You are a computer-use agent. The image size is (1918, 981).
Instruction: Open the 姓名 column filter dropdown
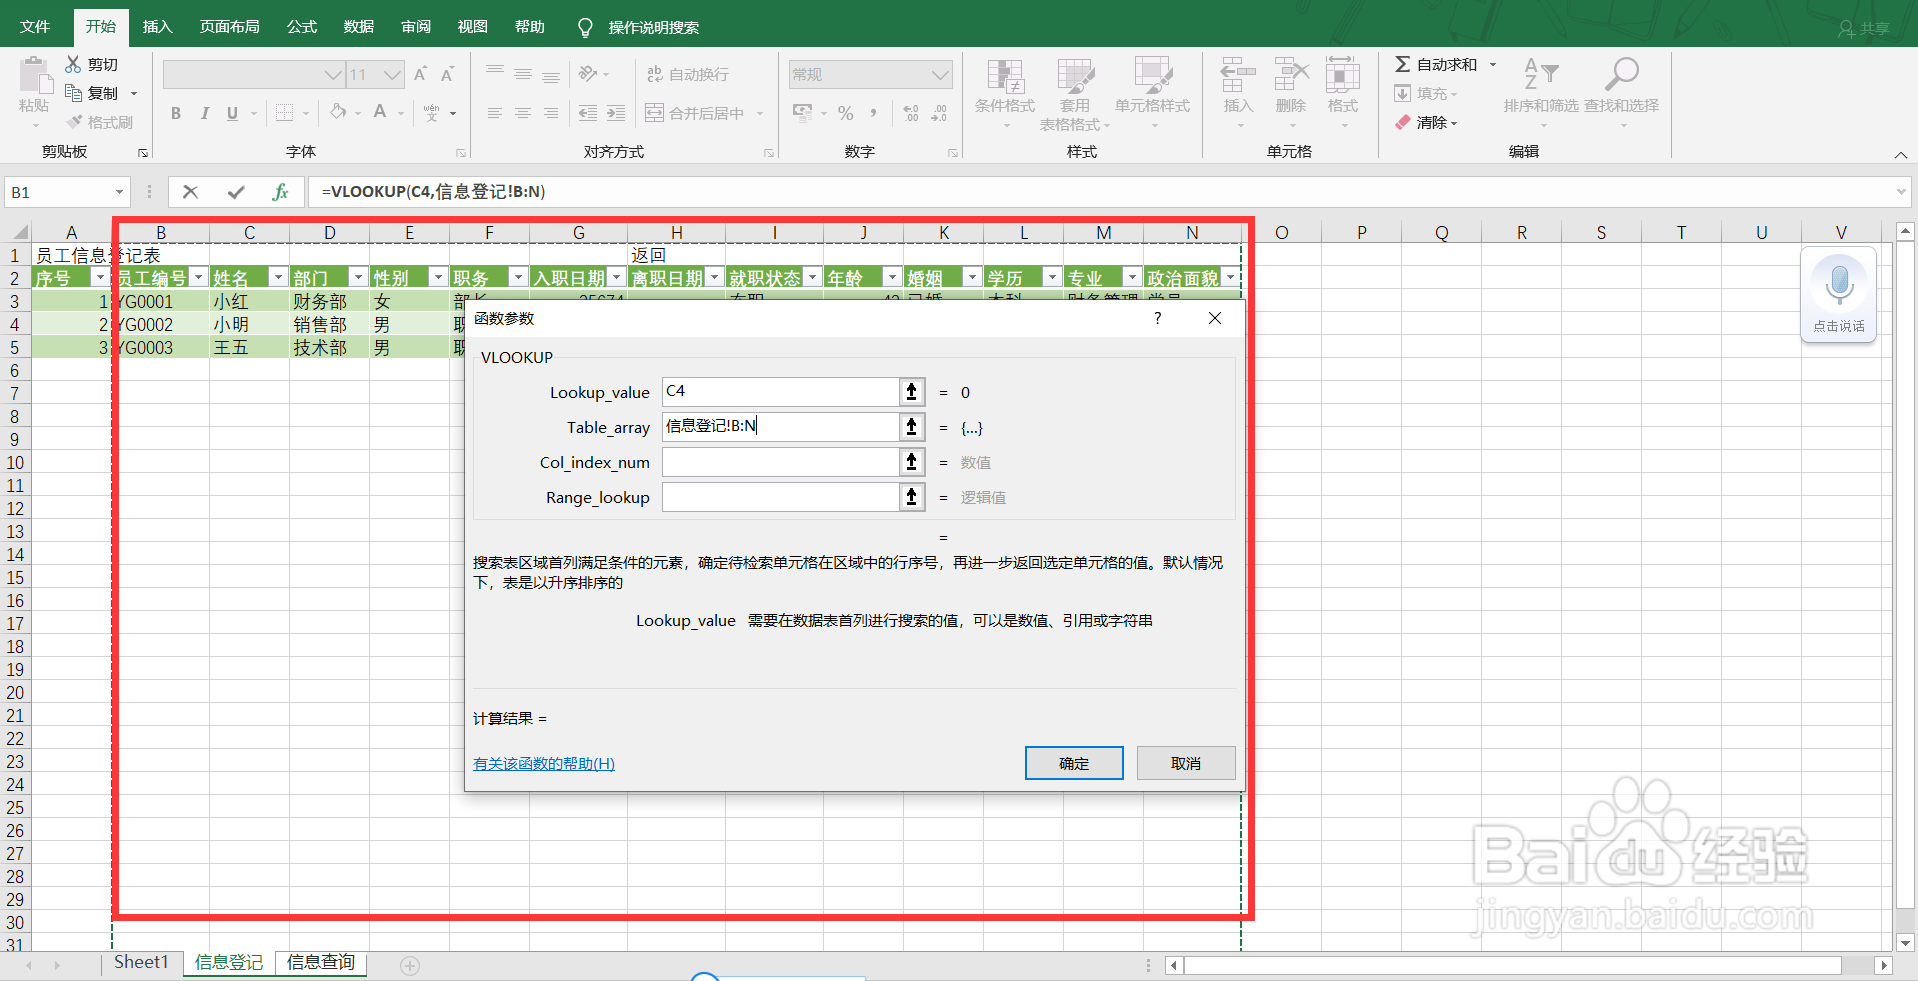[x=277, y=277]
